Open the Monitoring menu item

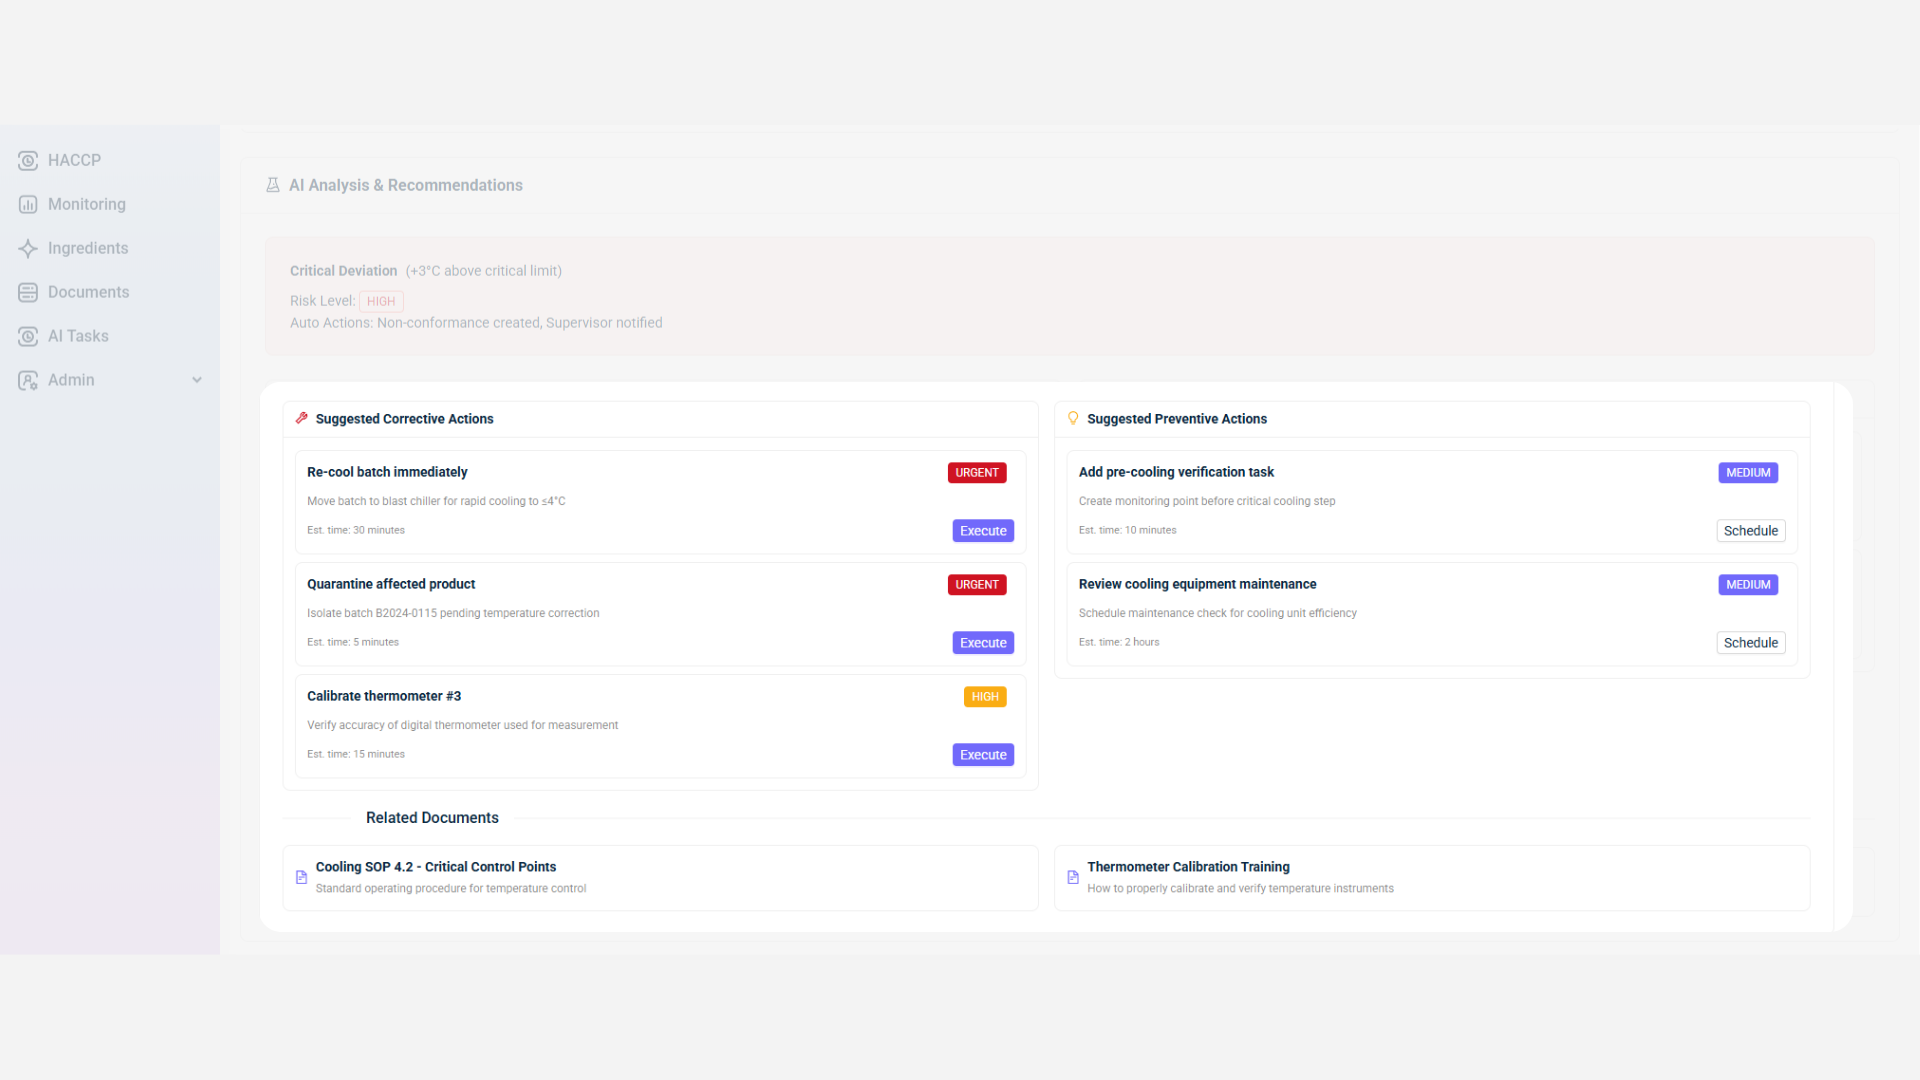pos(87,204)
